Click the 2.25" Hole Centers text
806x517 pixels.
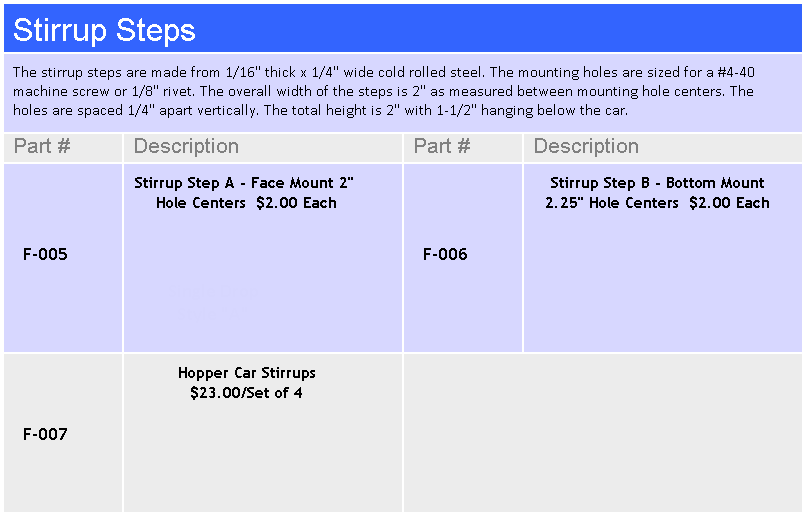click(612, 203)
